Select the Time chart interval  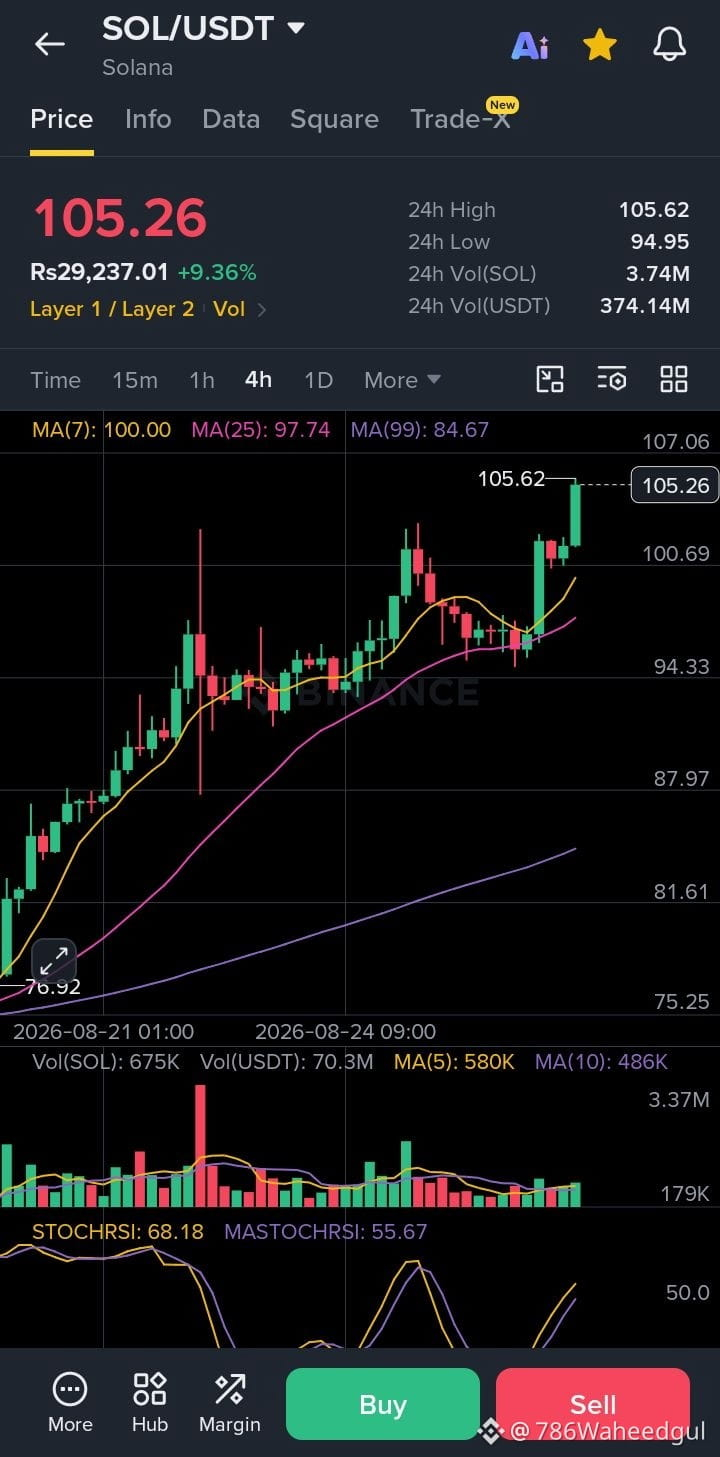point(56,380)
